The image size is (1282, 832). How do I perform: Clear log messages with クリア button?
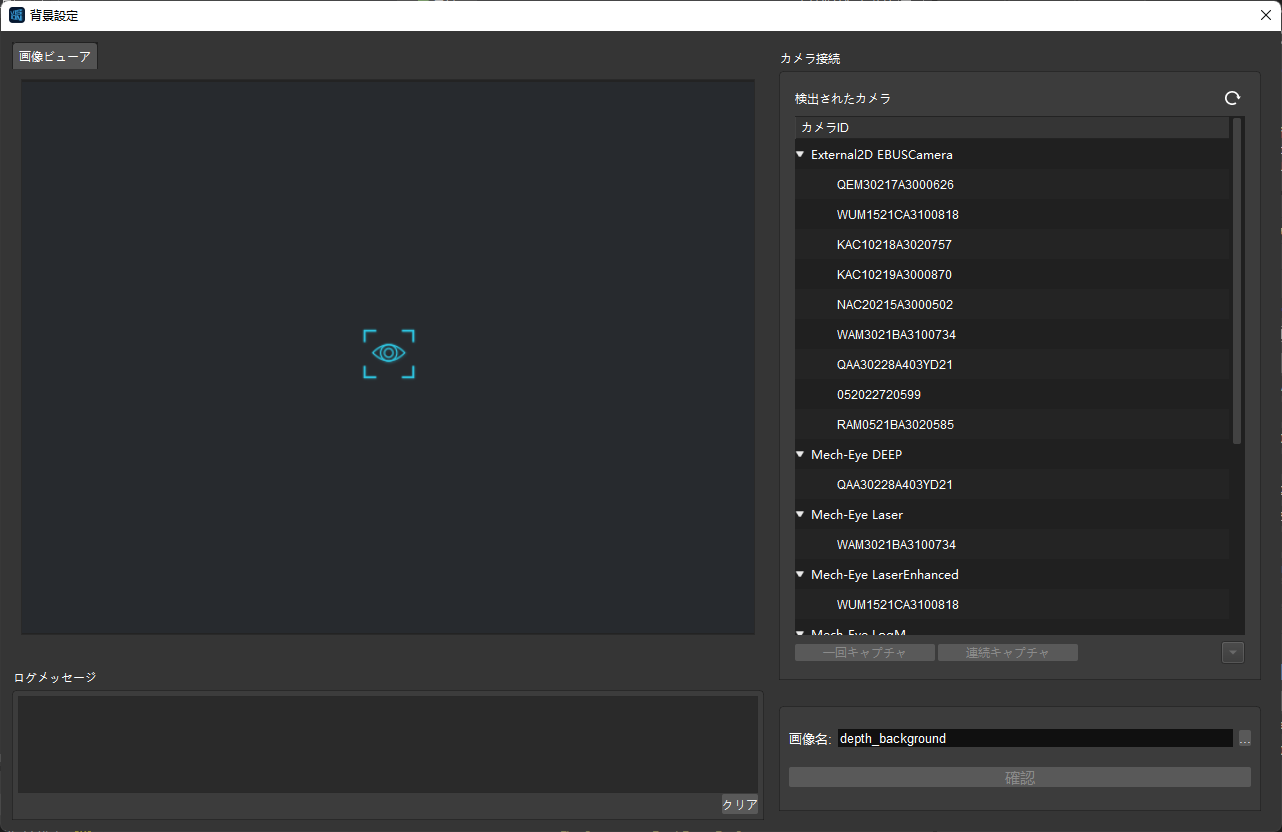pyautogui.click(x=740, y=805)
